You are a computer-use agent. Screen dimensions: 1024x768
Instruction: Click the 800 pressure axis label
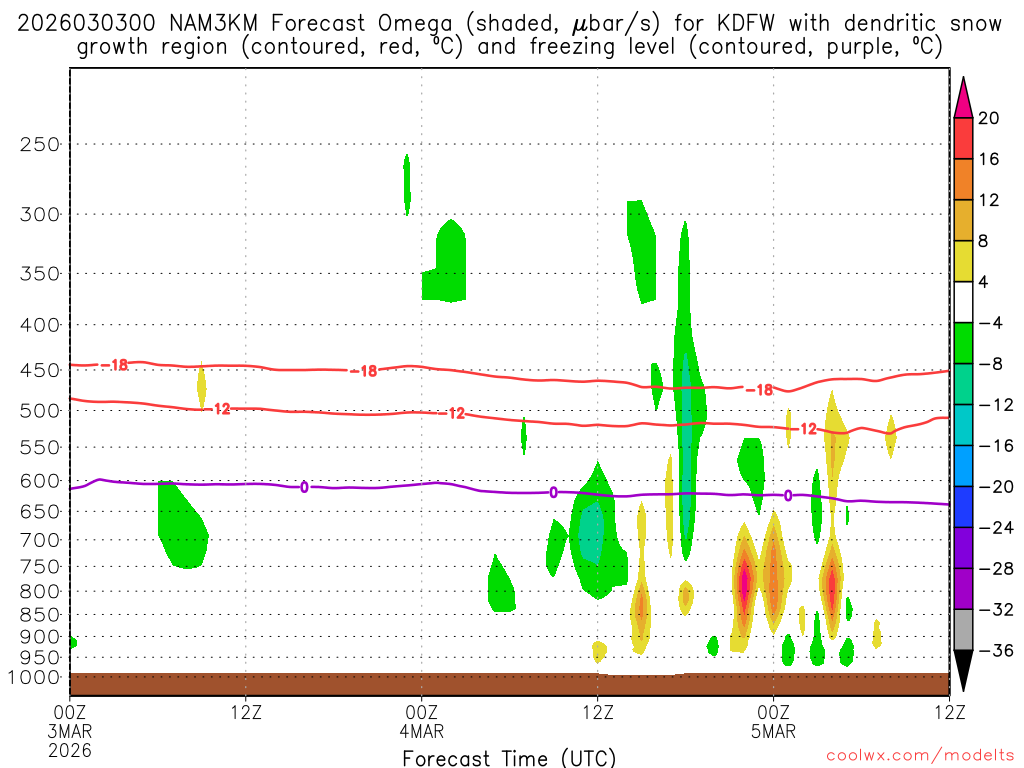click(40, 592)
